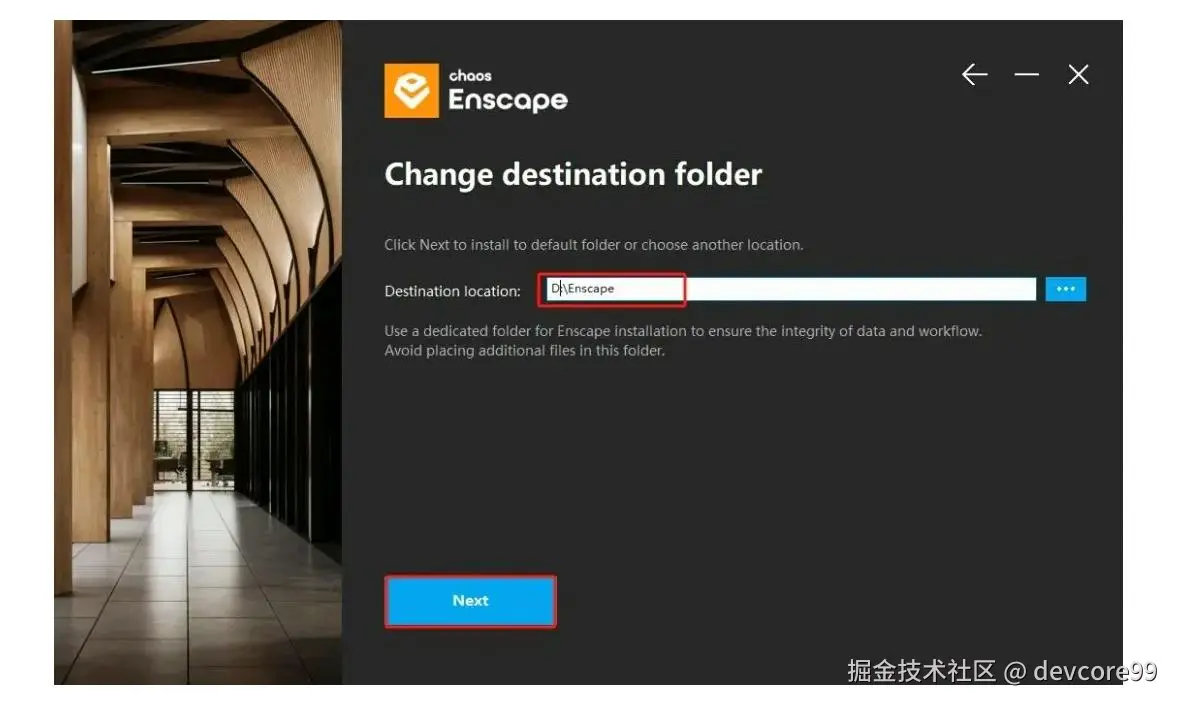Viewport: 1178px width, 706px height.
Task: Click the 'Click Next to install to default folder' text
Action: coord(594,245)
